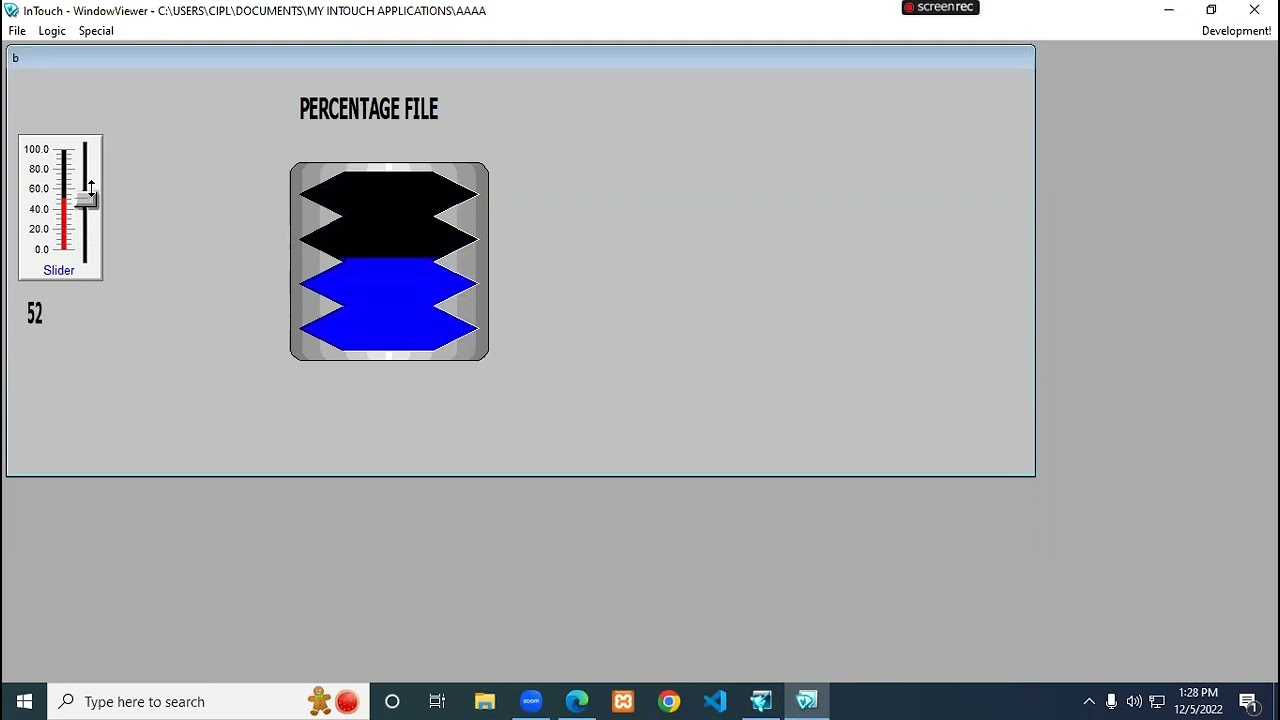The image size is (1280, 720).
Task: Open the Windows Start menu
Action: coord(24,701)
